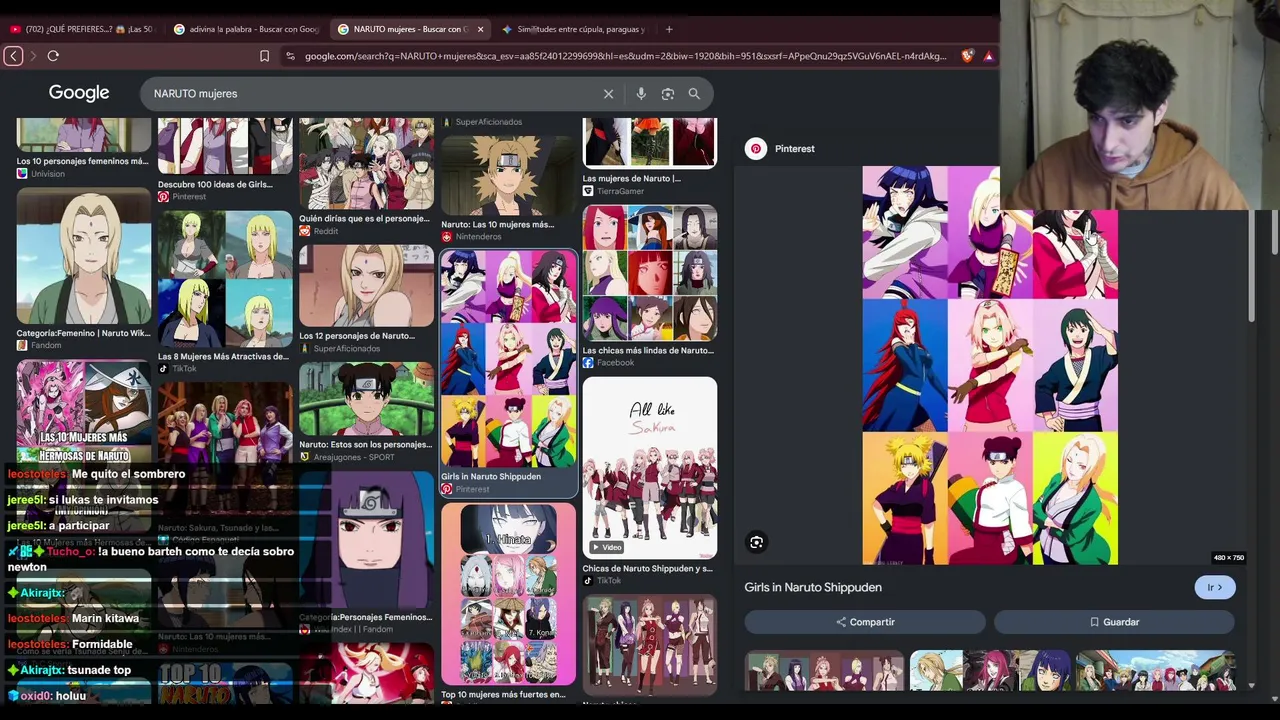Image resolution: width=1280 pixels, height=720 pixels.
Task: Click 'Los 10 personajes femeninos más' caption
Action: (x=82, y=161)
